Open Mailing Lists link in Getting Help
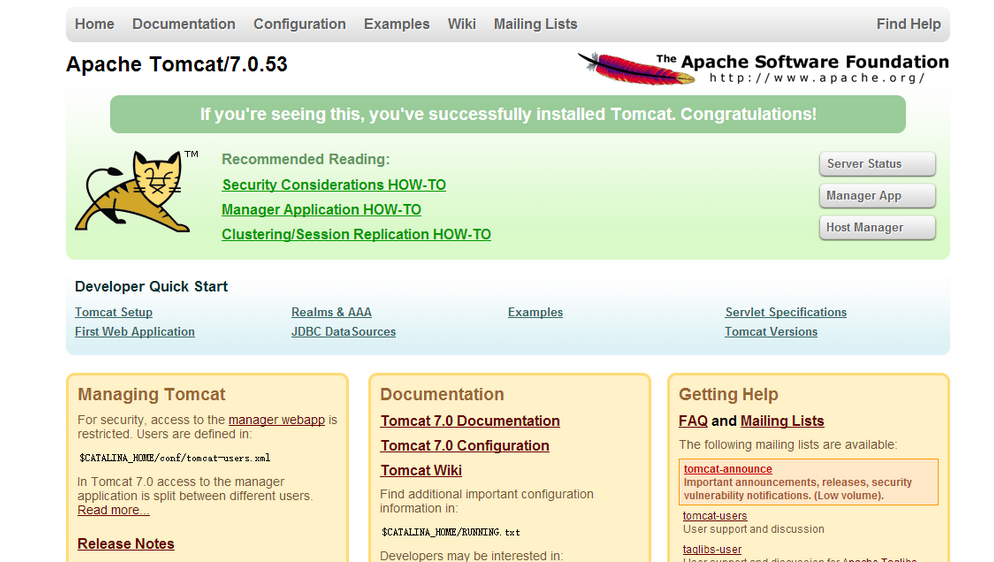 (782, 421)
